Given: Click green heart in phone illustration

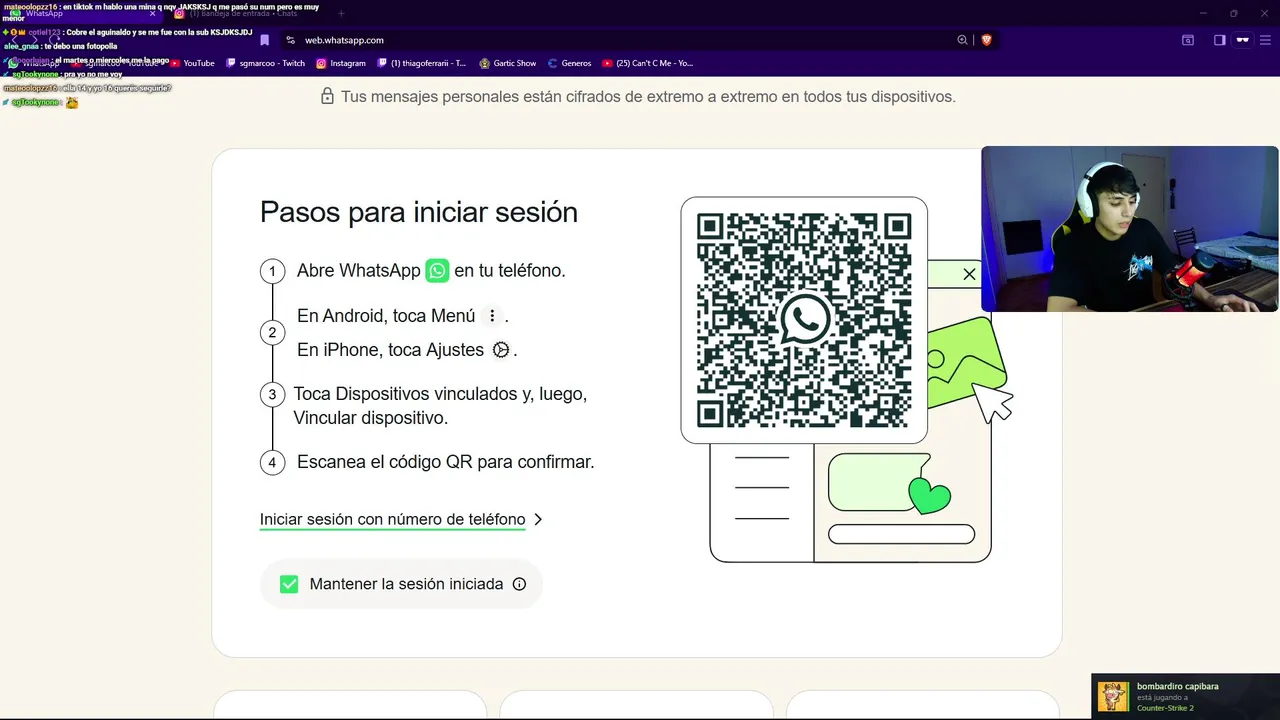Looking at the screenshot, I should point(929,495).
